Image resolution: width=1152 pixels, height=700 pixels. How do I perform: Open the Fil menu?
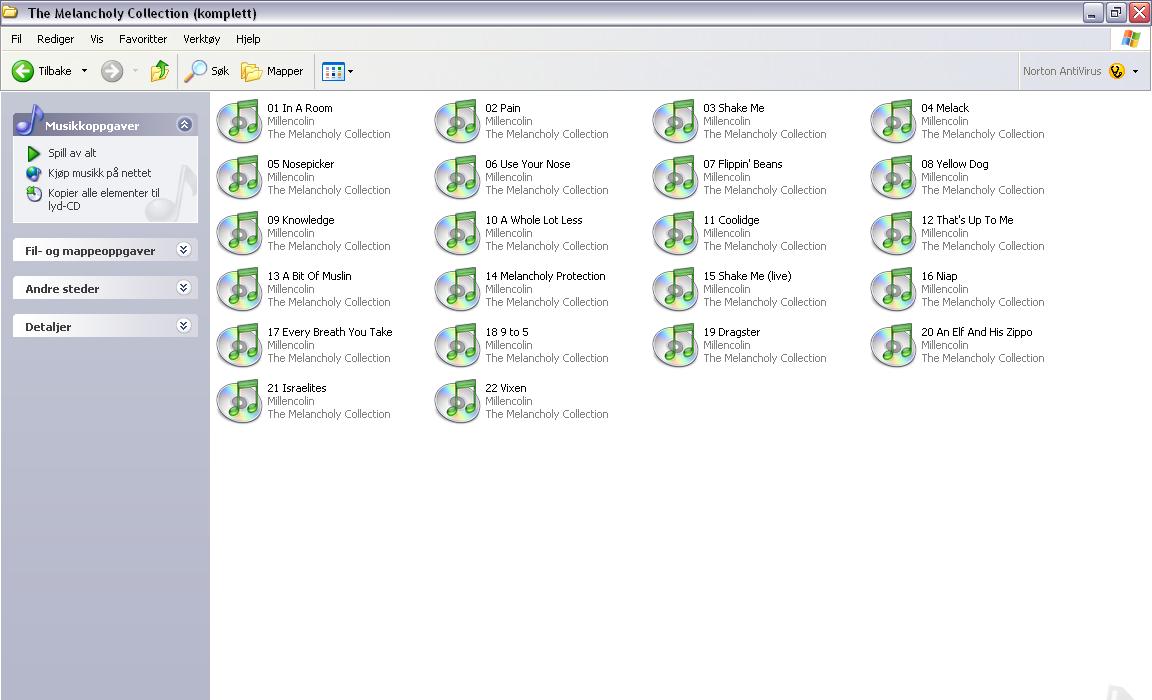[16, 39]
